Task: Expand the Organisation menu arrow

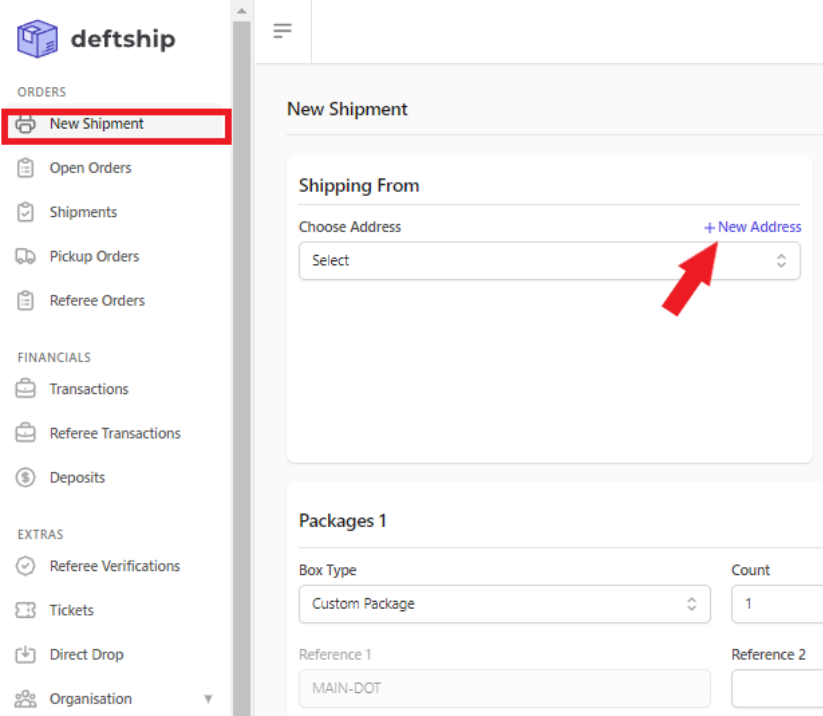Action: [x=208, y=699]
